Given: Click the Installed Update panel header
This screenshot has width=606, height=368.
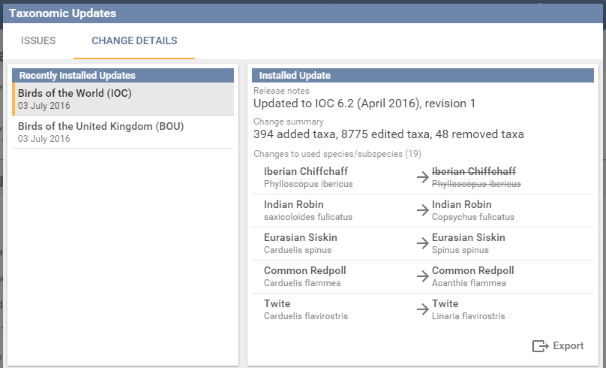Looking at the screenshot, I should pos(423,75).
